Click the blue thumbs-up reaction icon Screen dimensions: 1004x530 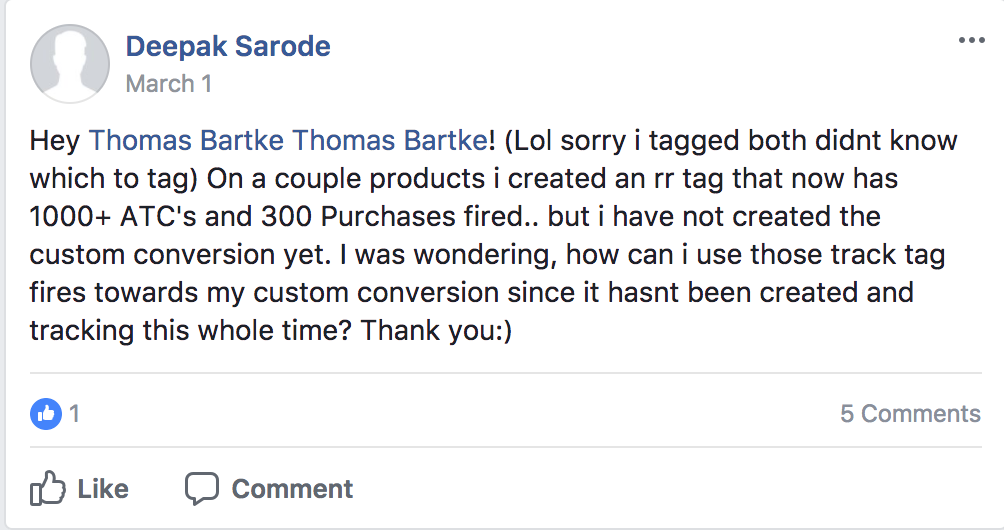click(x=45, y=414)
